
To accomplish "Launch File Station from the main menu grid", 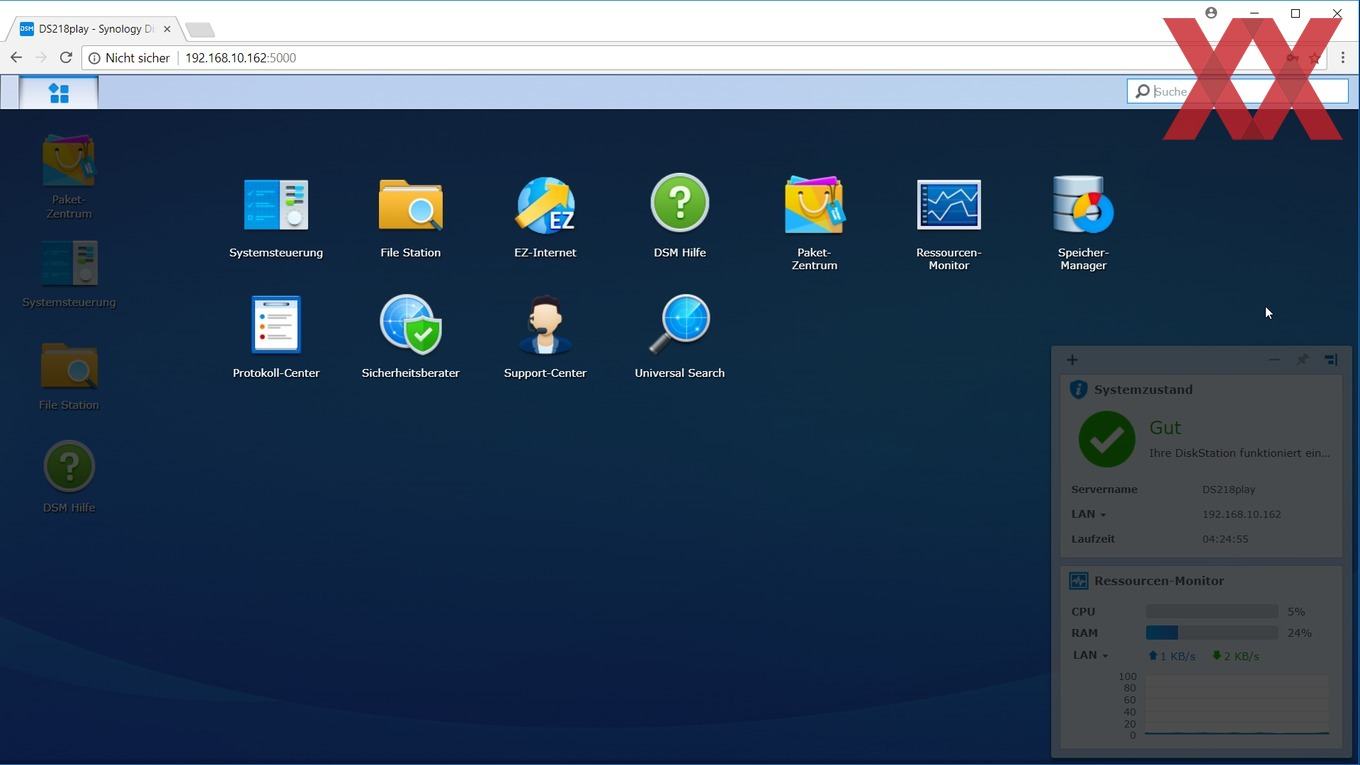I will (410, 218).
